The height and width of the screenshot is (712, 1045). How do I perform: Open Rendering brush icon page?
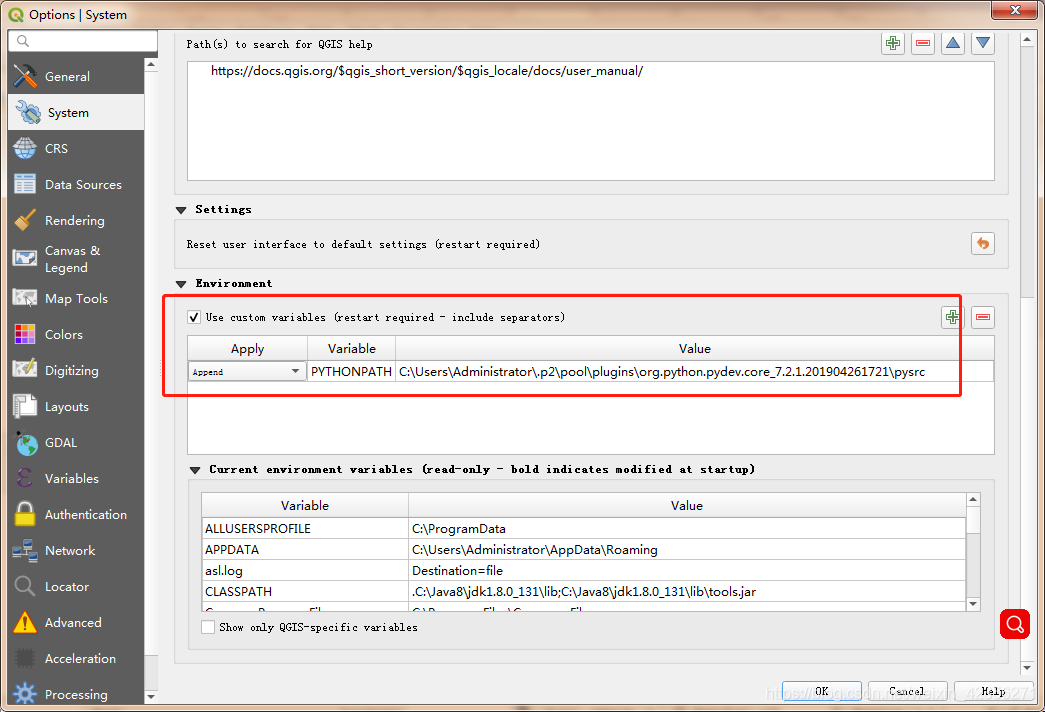(x=25, y=220)
